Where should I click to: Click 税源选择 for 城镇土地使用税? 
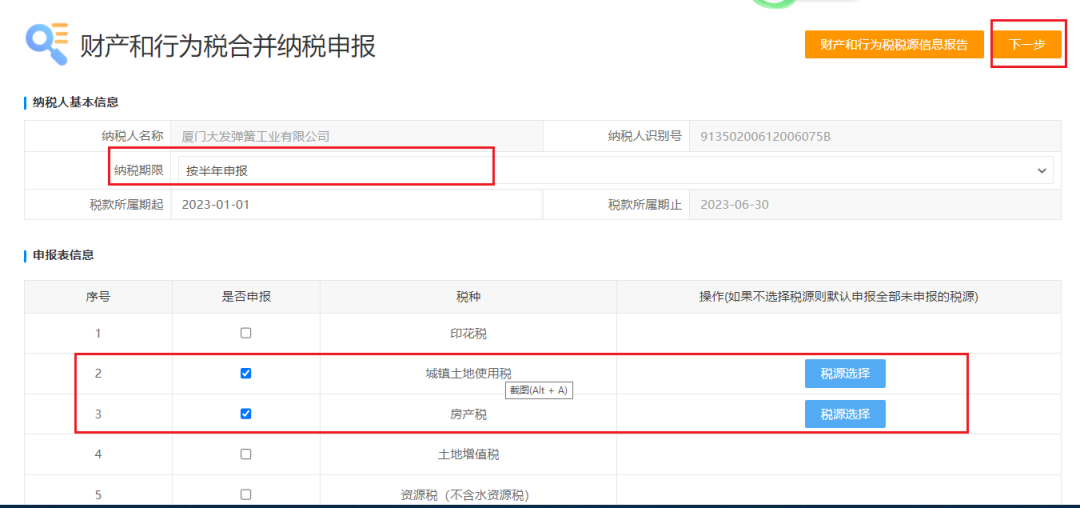click(845, 374)
